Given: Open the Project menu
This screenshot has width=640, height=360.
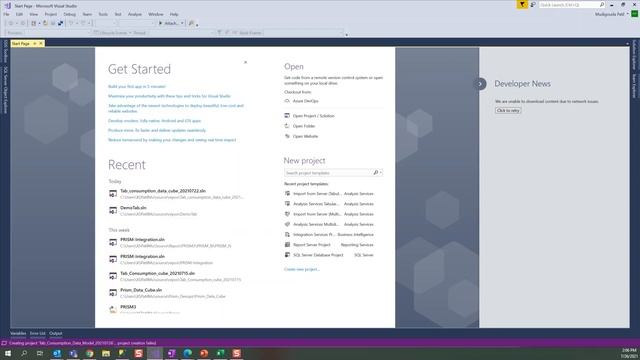Looking at the screenshot, I should coord(51,14).
